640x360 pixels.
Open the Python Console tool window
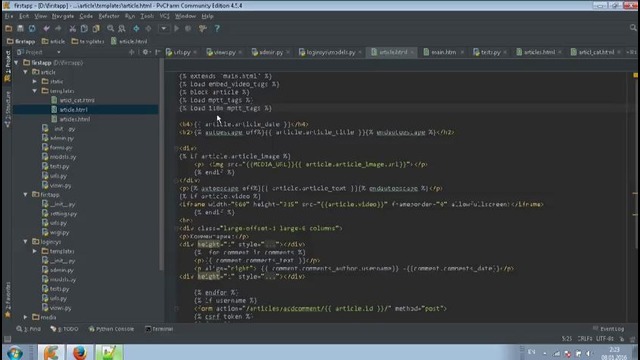[111, 329]
